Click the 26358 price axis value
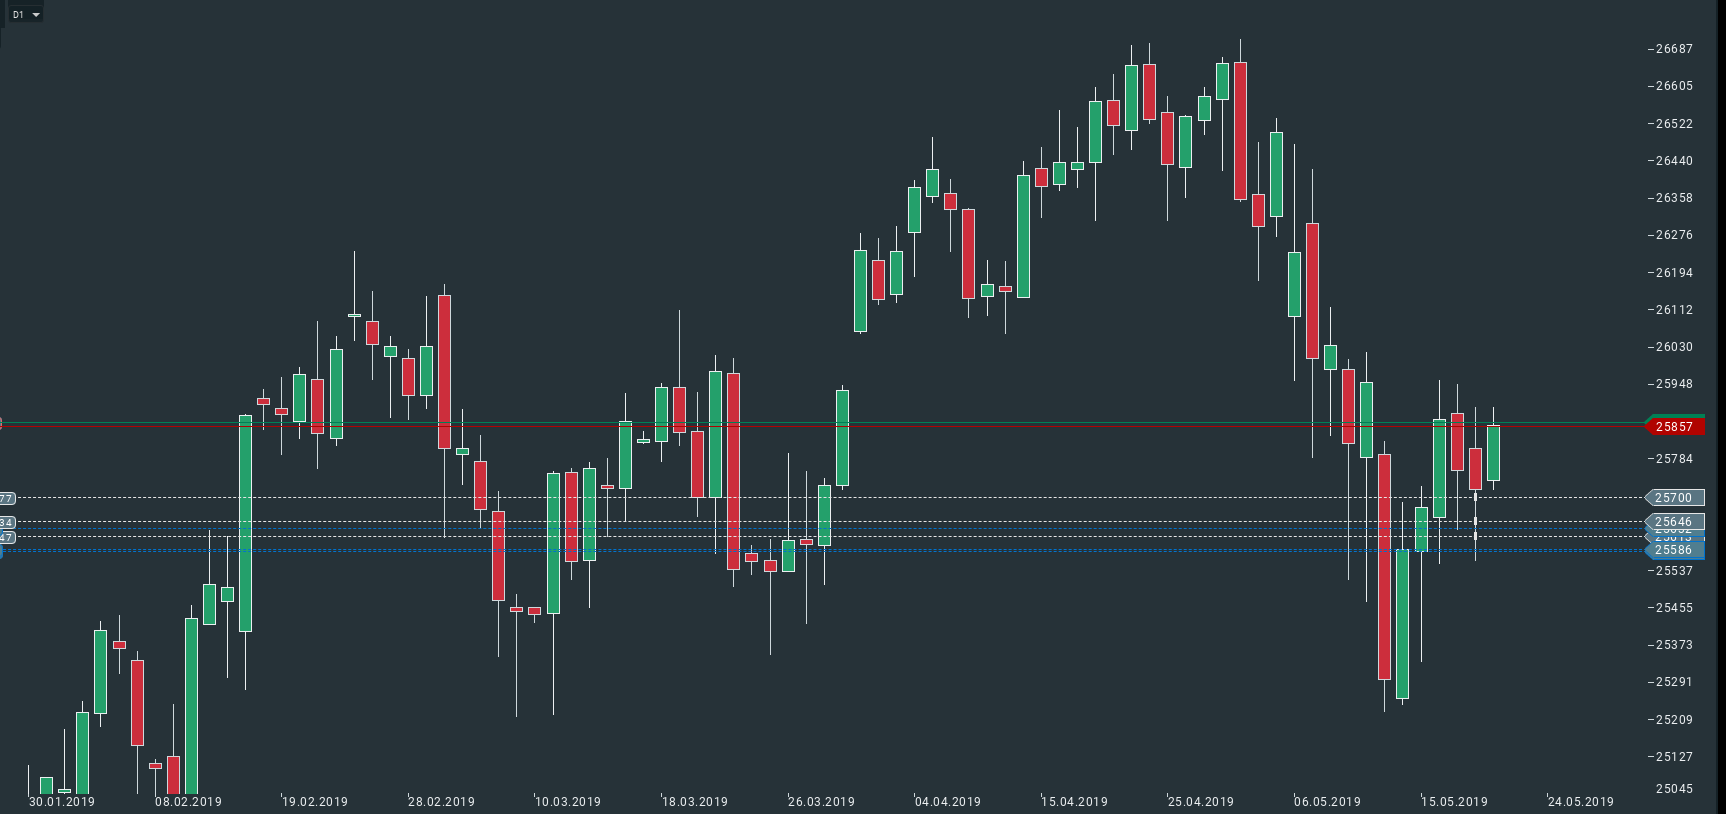Viewport: 1726px width, 814px height. [x=1675, y=198]
